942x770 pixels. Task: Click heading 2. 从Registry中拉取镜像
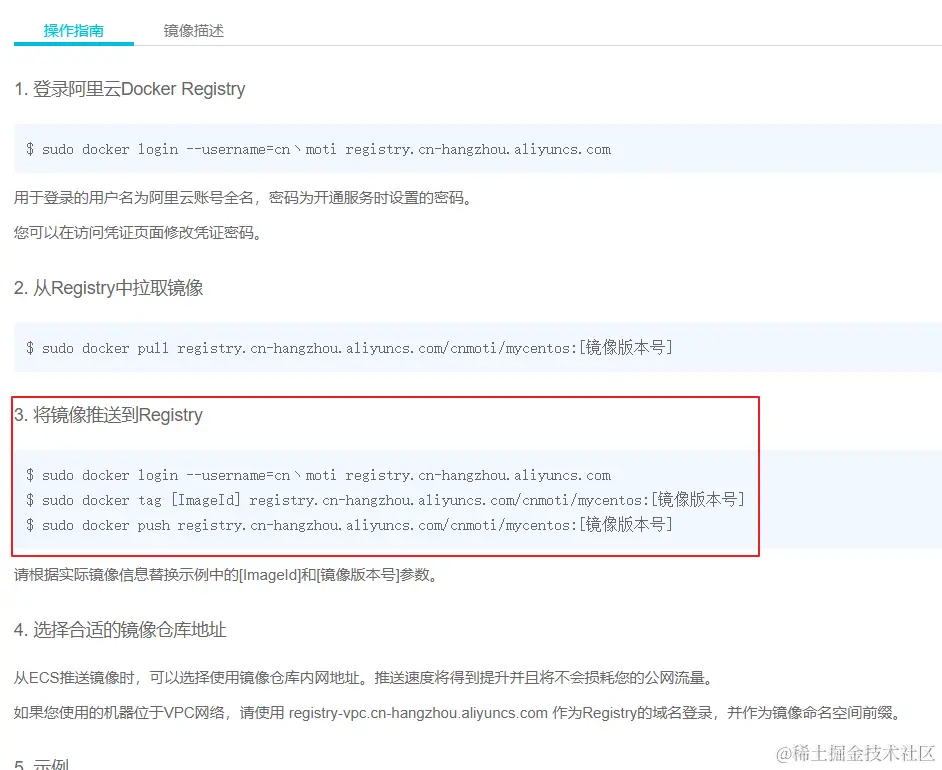tap(109, 288)
